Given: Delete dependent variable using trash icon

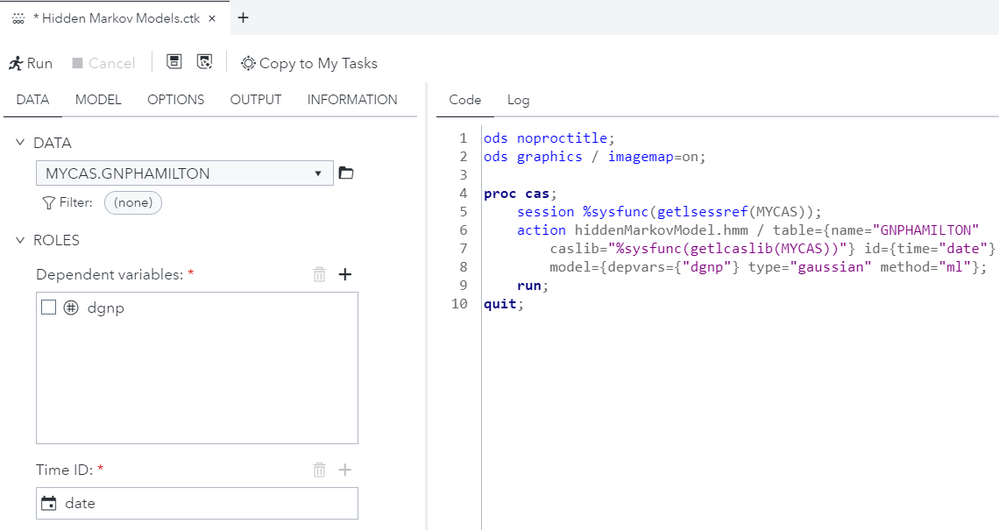Looking at the screenshot, I should tap(319, 274).
